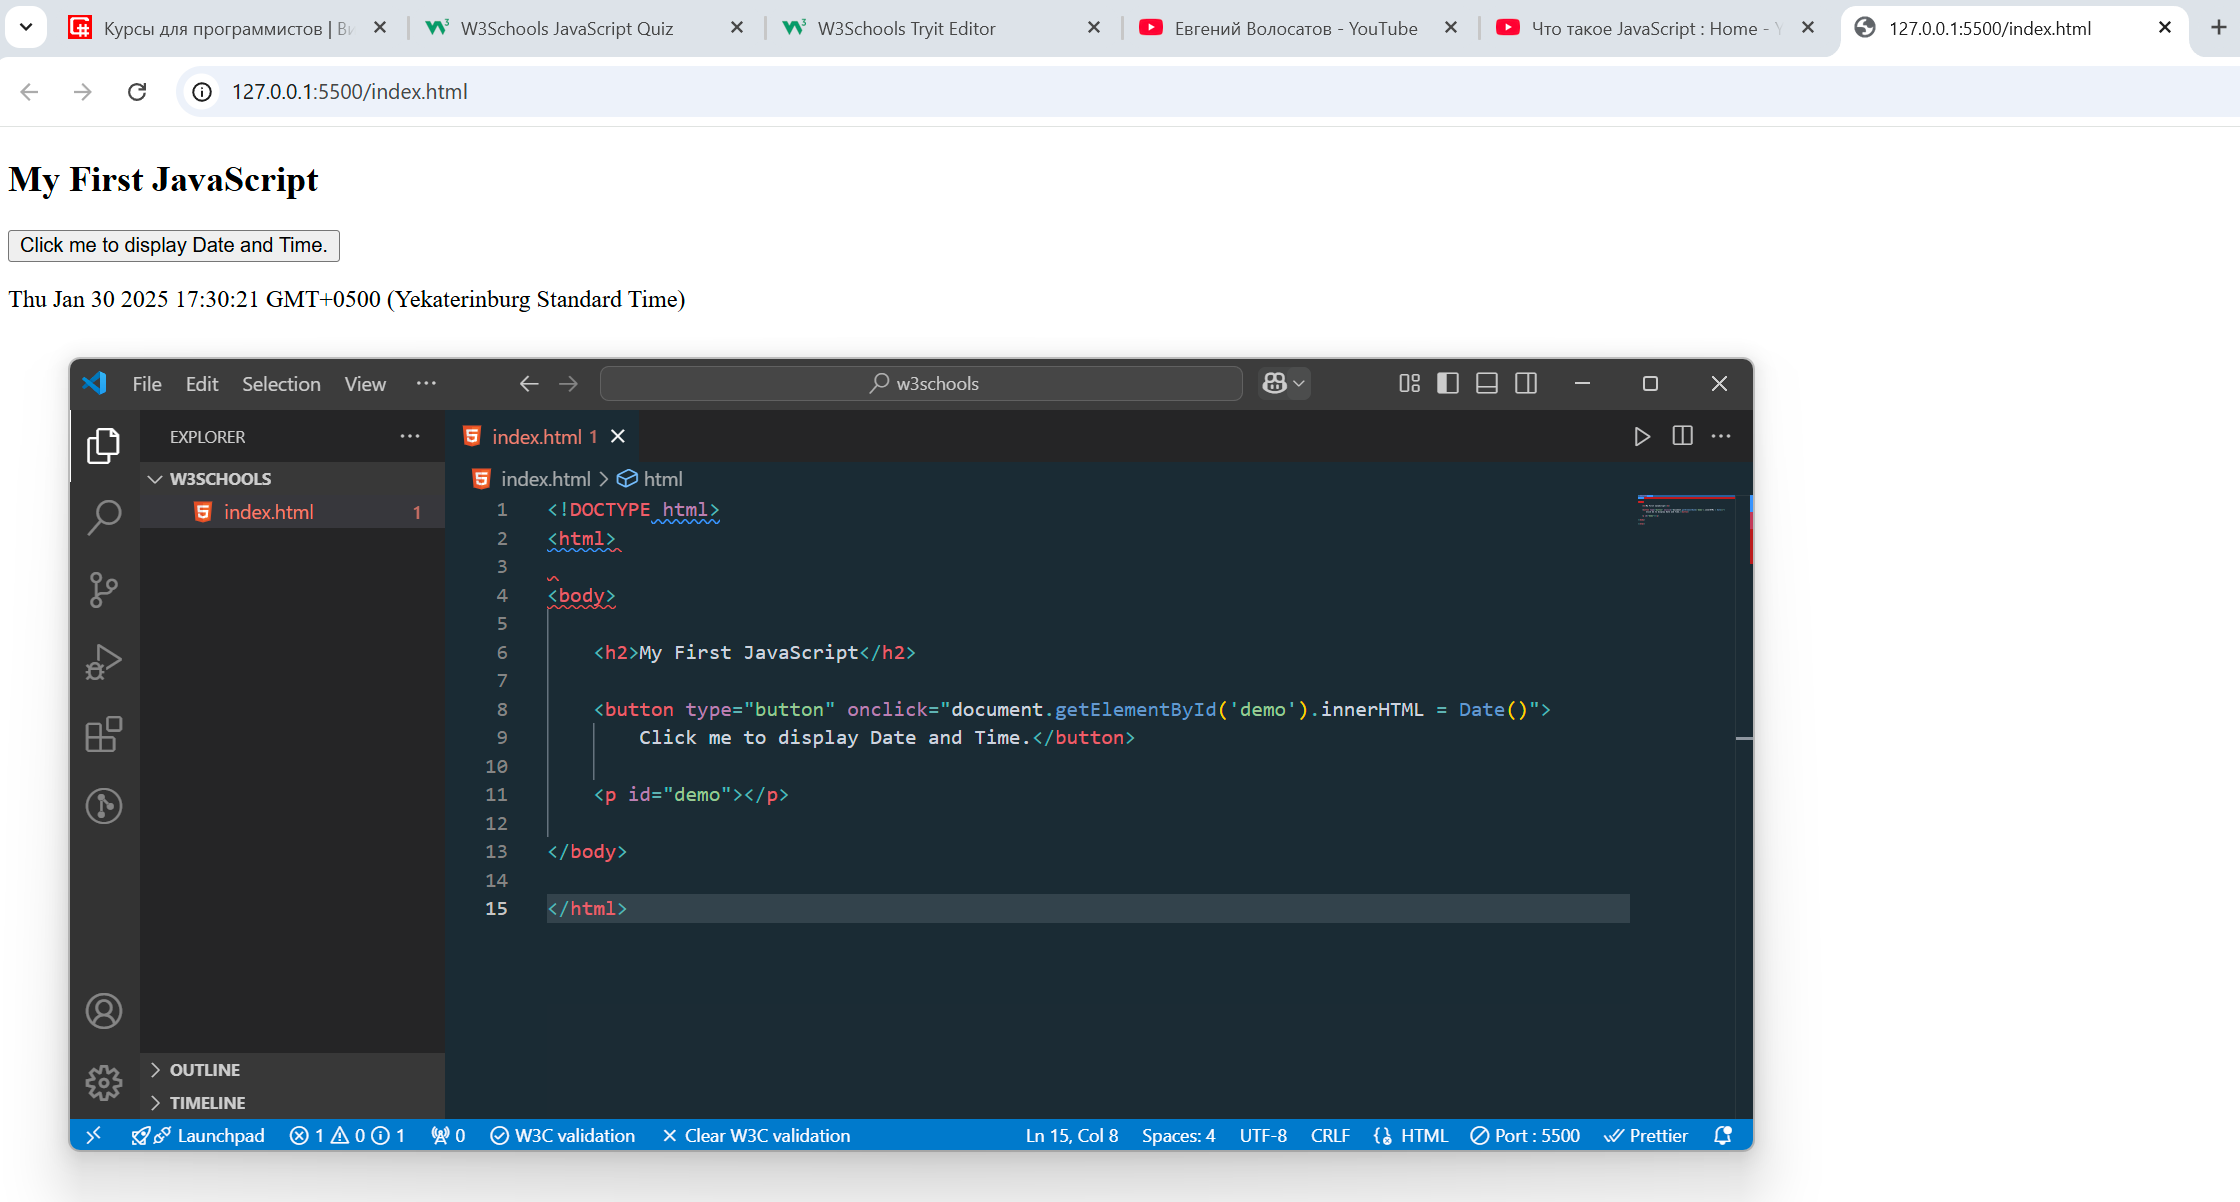Open the Git Graph icon in the activity bar
Screen dimensions: 2240x1202
103,806
